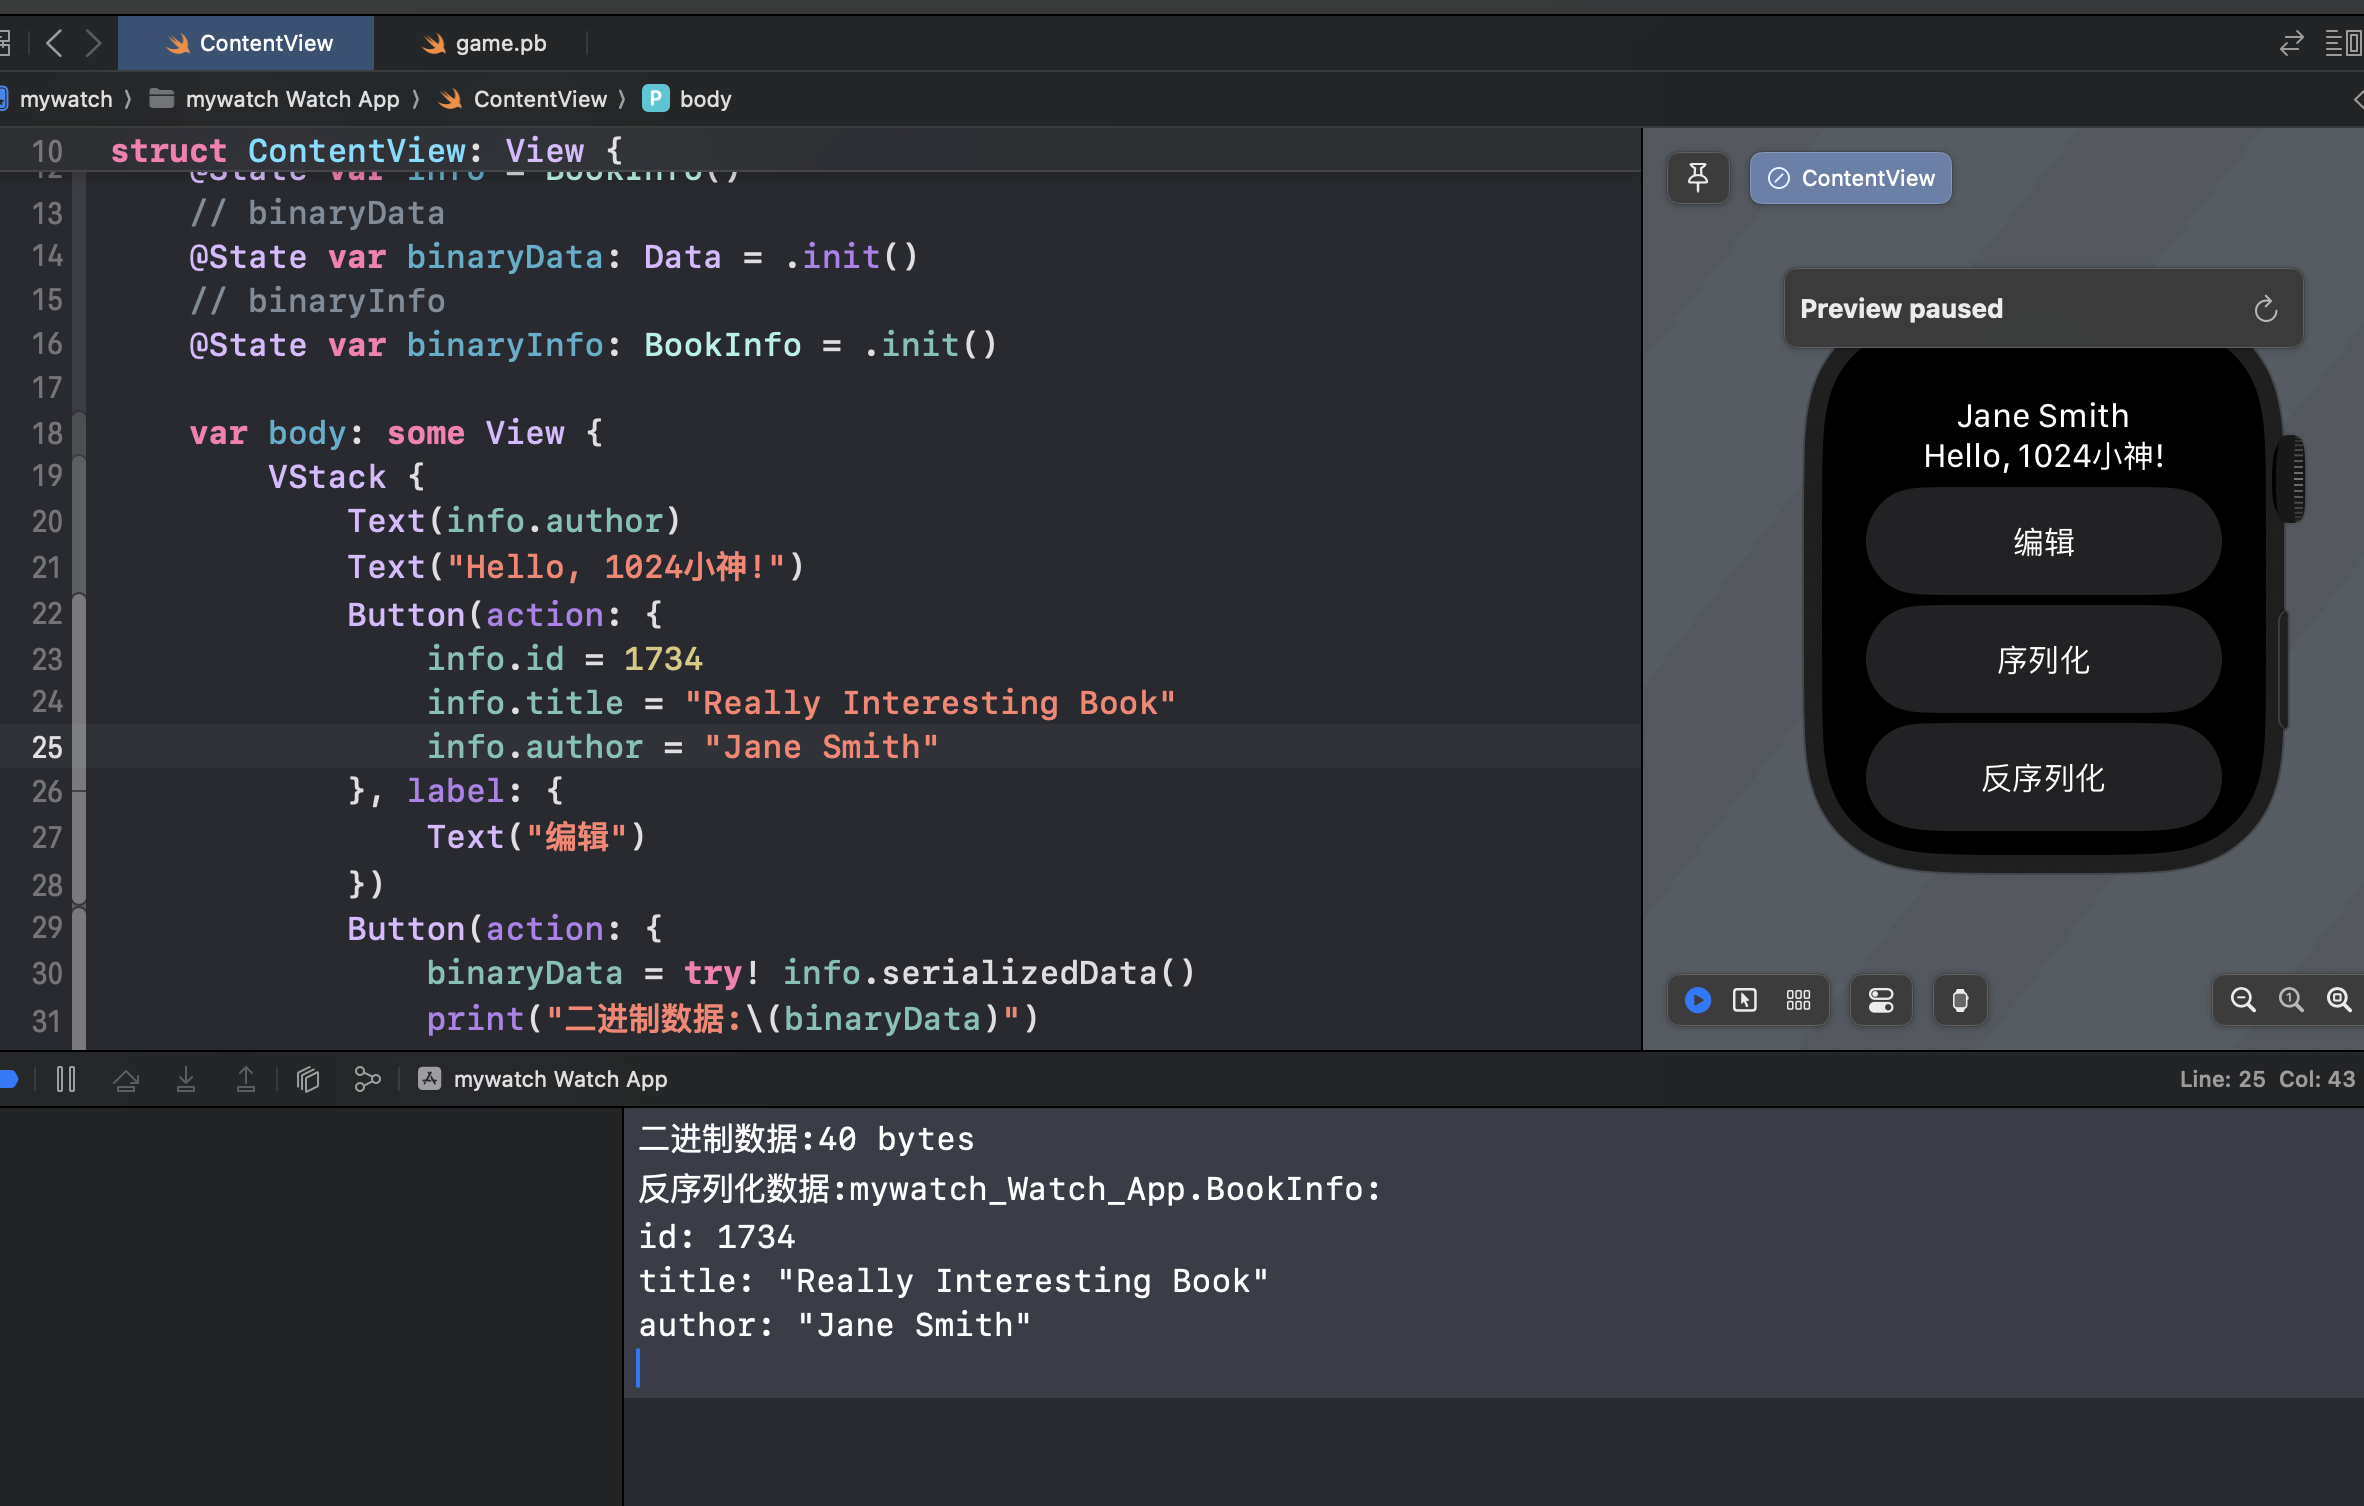This screenshot has height=1506, width=2364.
Task: Show preview variants grid
Action: (1798, 1000)
